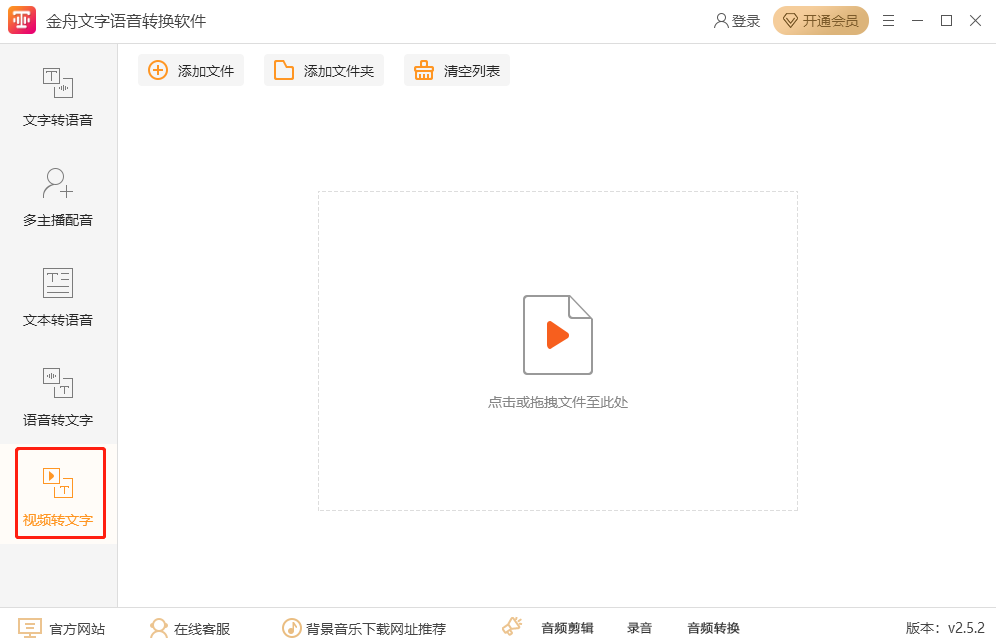Open the 录音 recording link
The image size is (996, 644).
tap(639, 628)
